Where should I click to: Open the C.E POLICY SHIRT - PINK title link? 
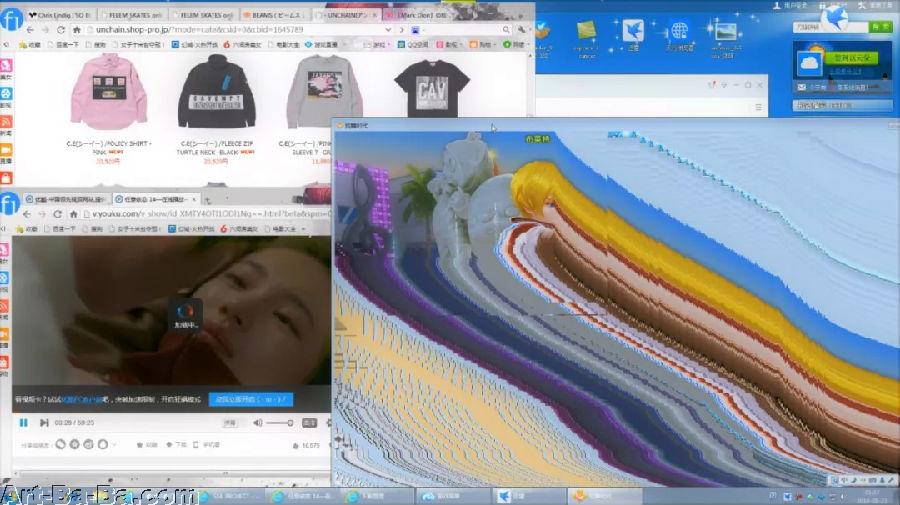(x=108, y=147)
